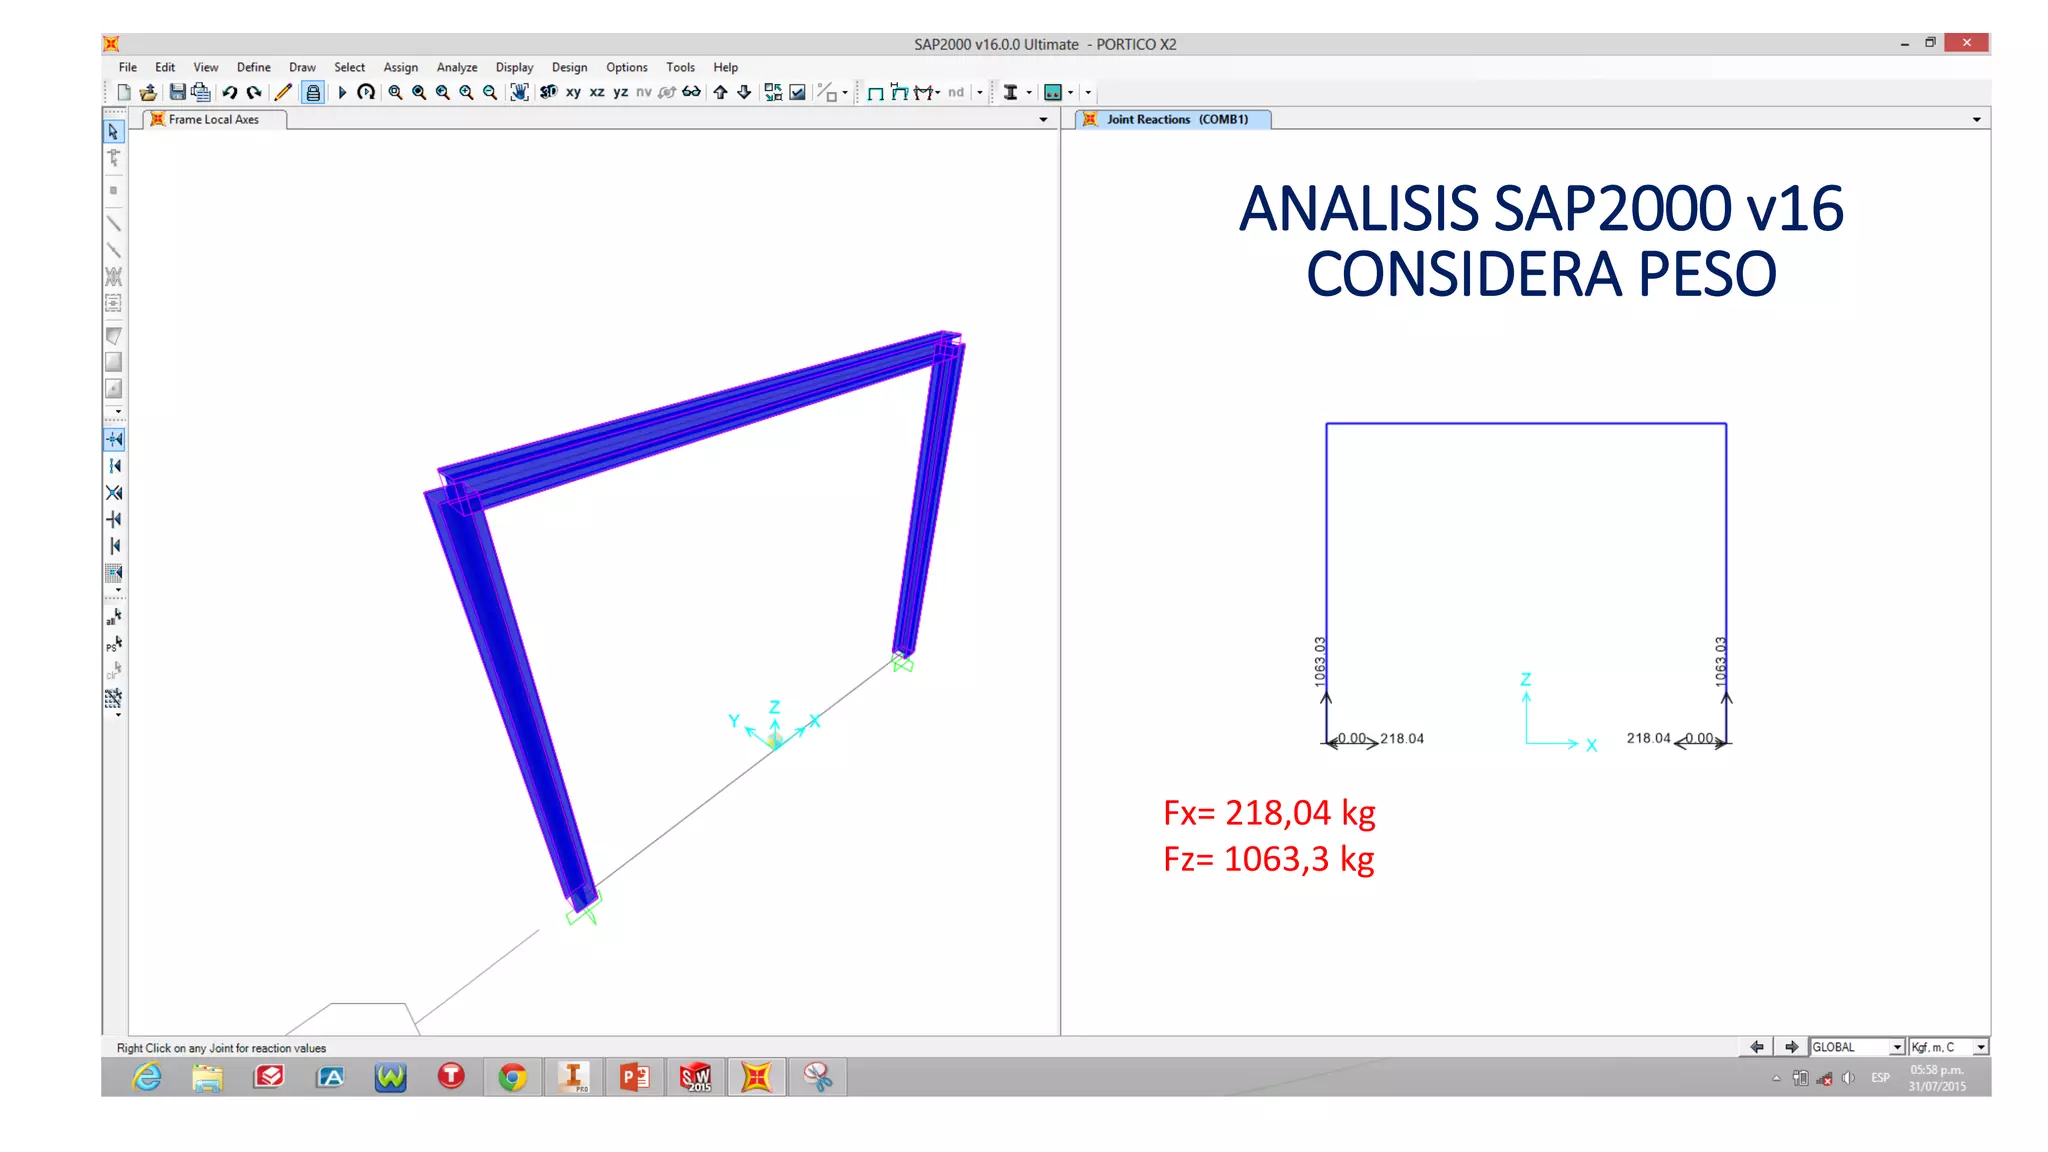Click the Select All tool

click(x=113, y=619)
